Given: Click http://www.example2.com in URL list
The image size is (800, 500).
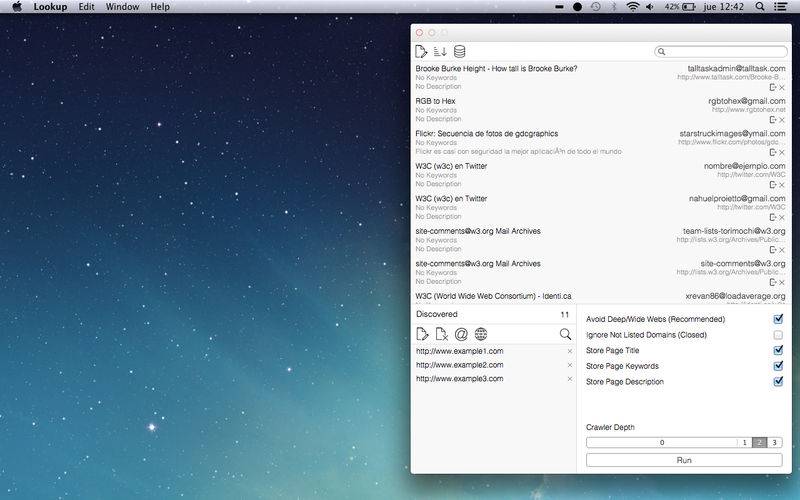Looking at the screenshot, I should coord(459,365).
